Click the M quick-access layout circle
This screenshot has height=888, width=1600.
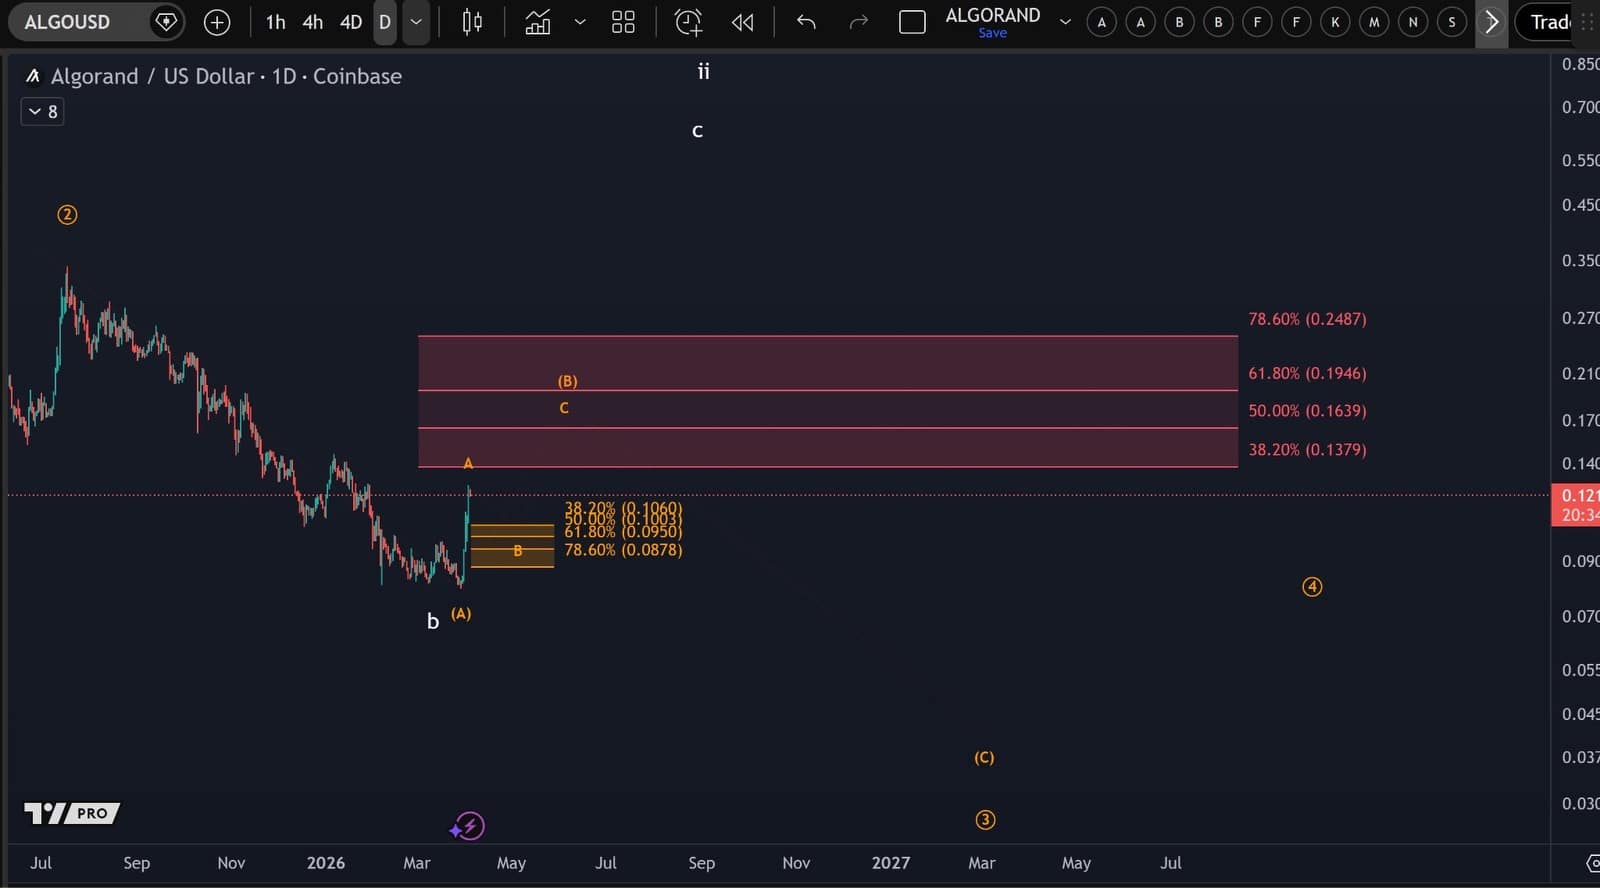point(1374,22)
